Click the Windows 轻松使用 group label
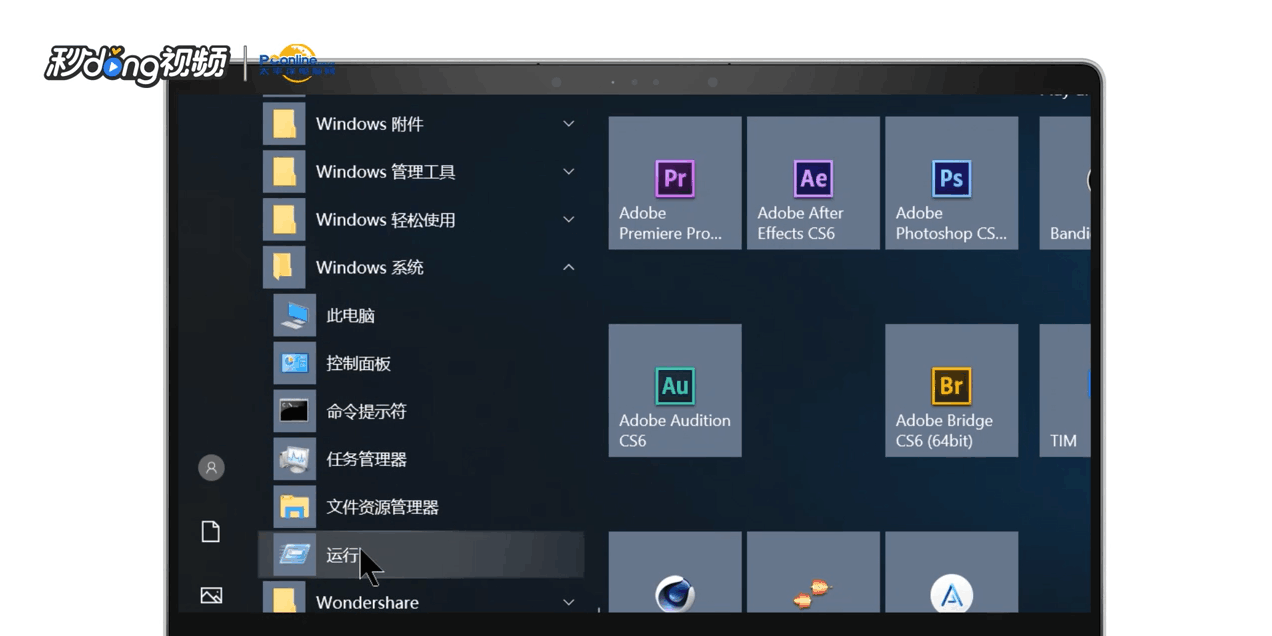This screenshot has height=636, width=1272. point(385,219)
